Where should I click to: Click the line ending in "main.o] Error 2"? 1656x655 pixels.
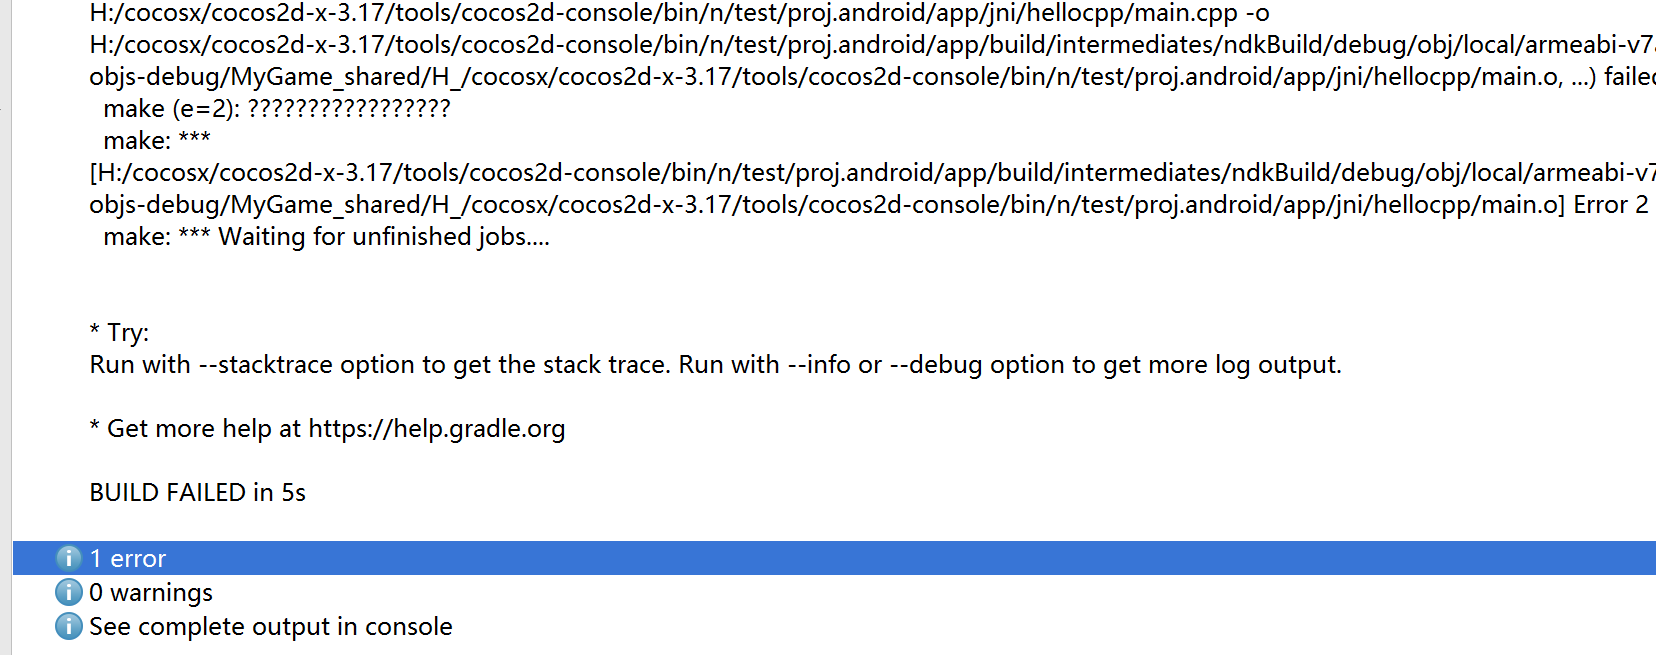(x=868, y=205)
